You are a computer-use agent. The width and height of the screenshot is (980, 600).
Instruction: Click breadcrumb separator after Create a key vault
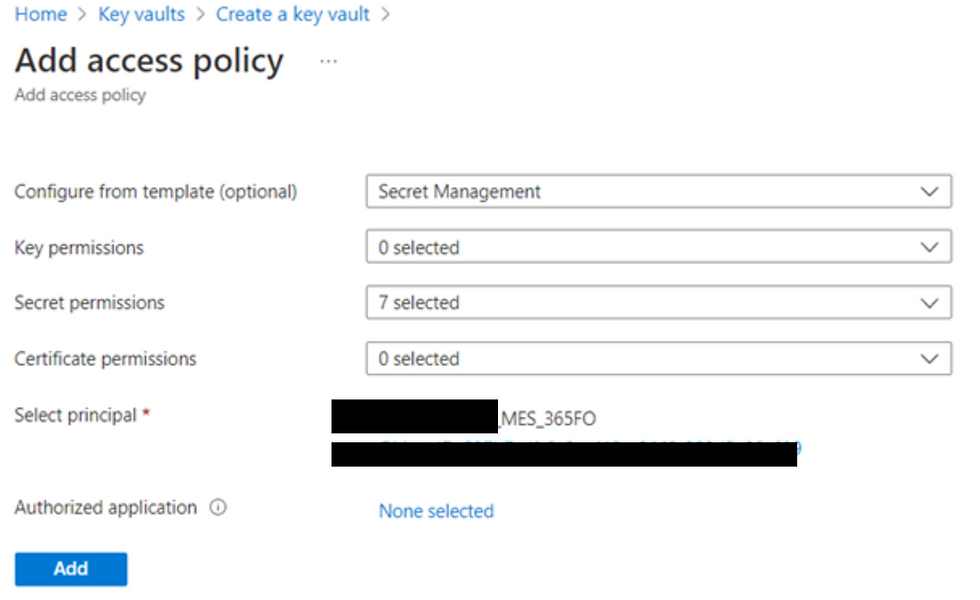click(385, 14)
